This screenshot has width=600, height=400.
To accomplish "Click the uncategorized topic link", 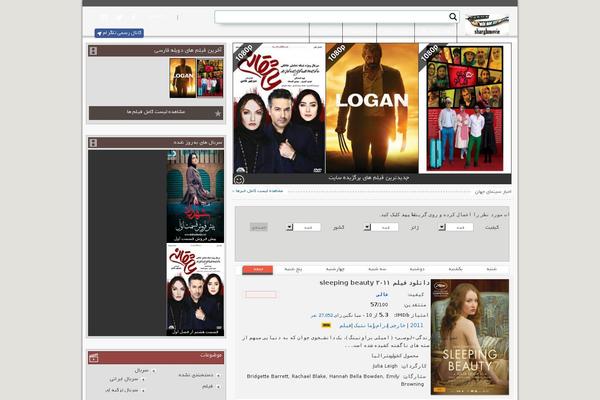I will [x=196, y=375].
